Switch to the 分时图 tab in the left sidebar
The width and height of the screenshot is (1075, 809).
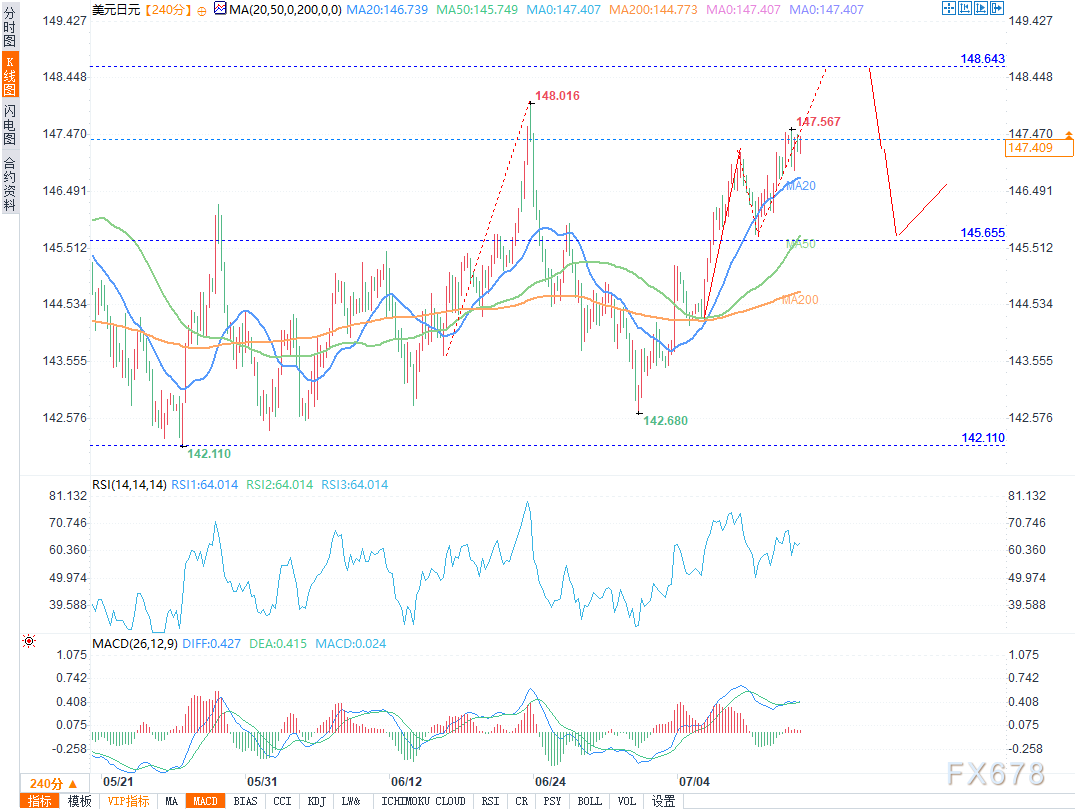point(9,25)
